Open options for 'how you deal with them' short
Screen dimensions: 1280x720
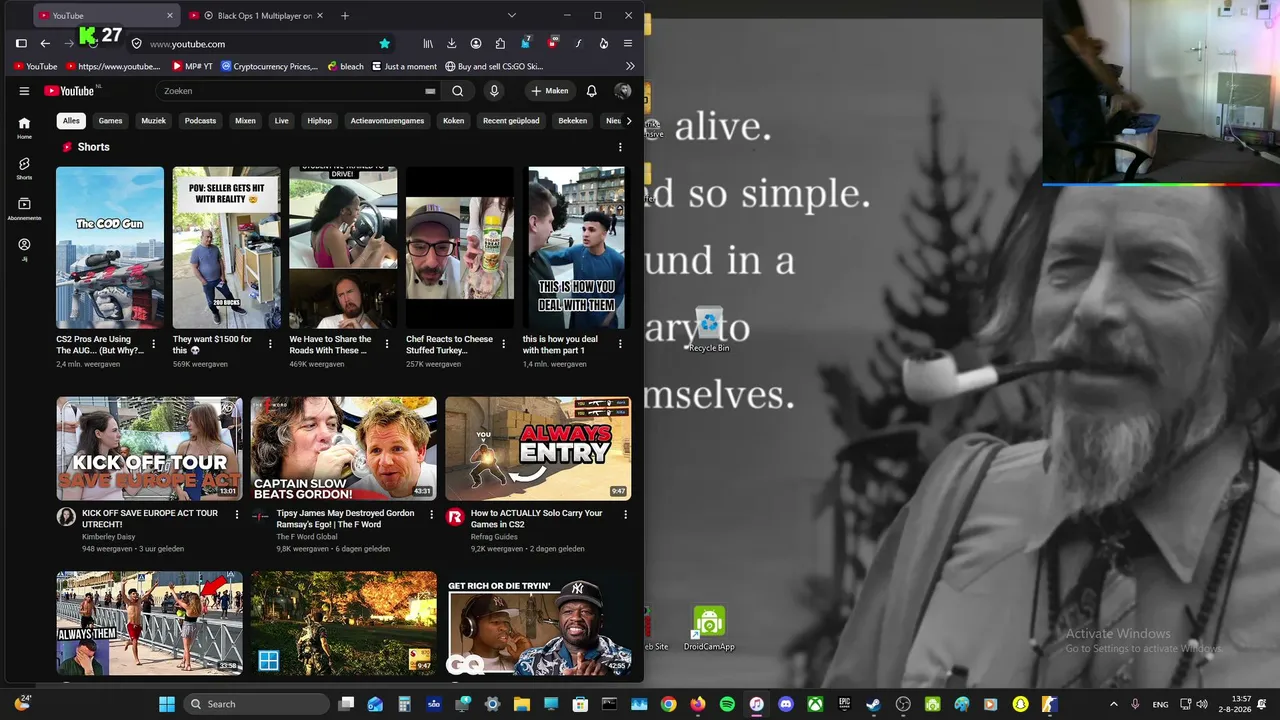click(620, 344)
